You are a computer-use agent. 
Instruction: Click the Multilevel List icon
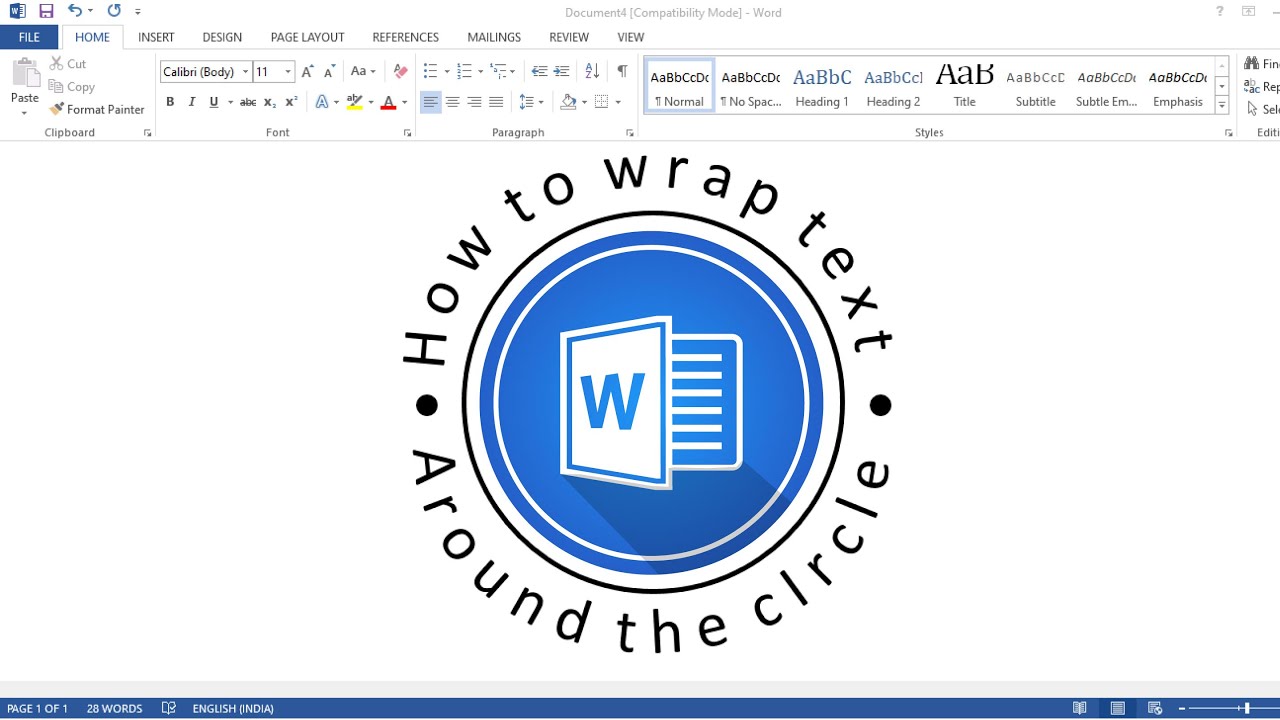pos(497,72)
